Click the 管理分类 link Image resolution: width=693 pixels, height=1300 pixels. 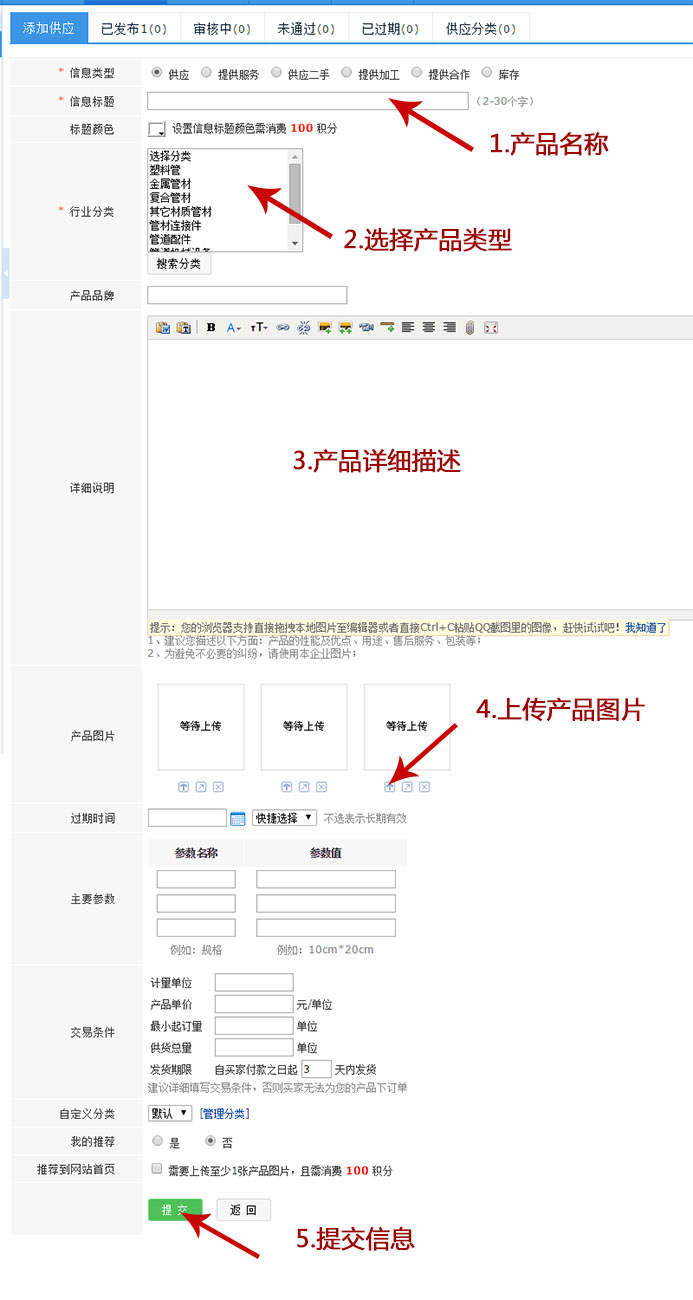point(224,1114)
